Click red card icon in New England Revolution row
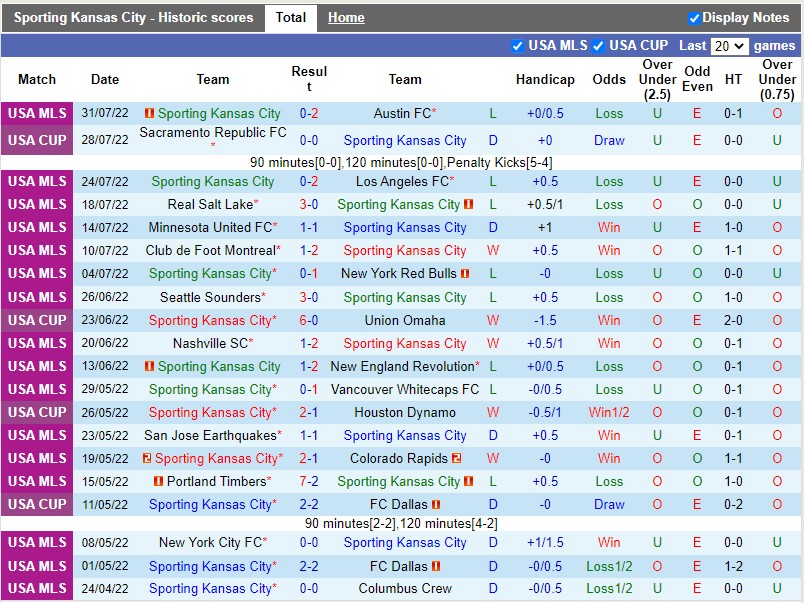Screen dimensions: 804x603 149,366
